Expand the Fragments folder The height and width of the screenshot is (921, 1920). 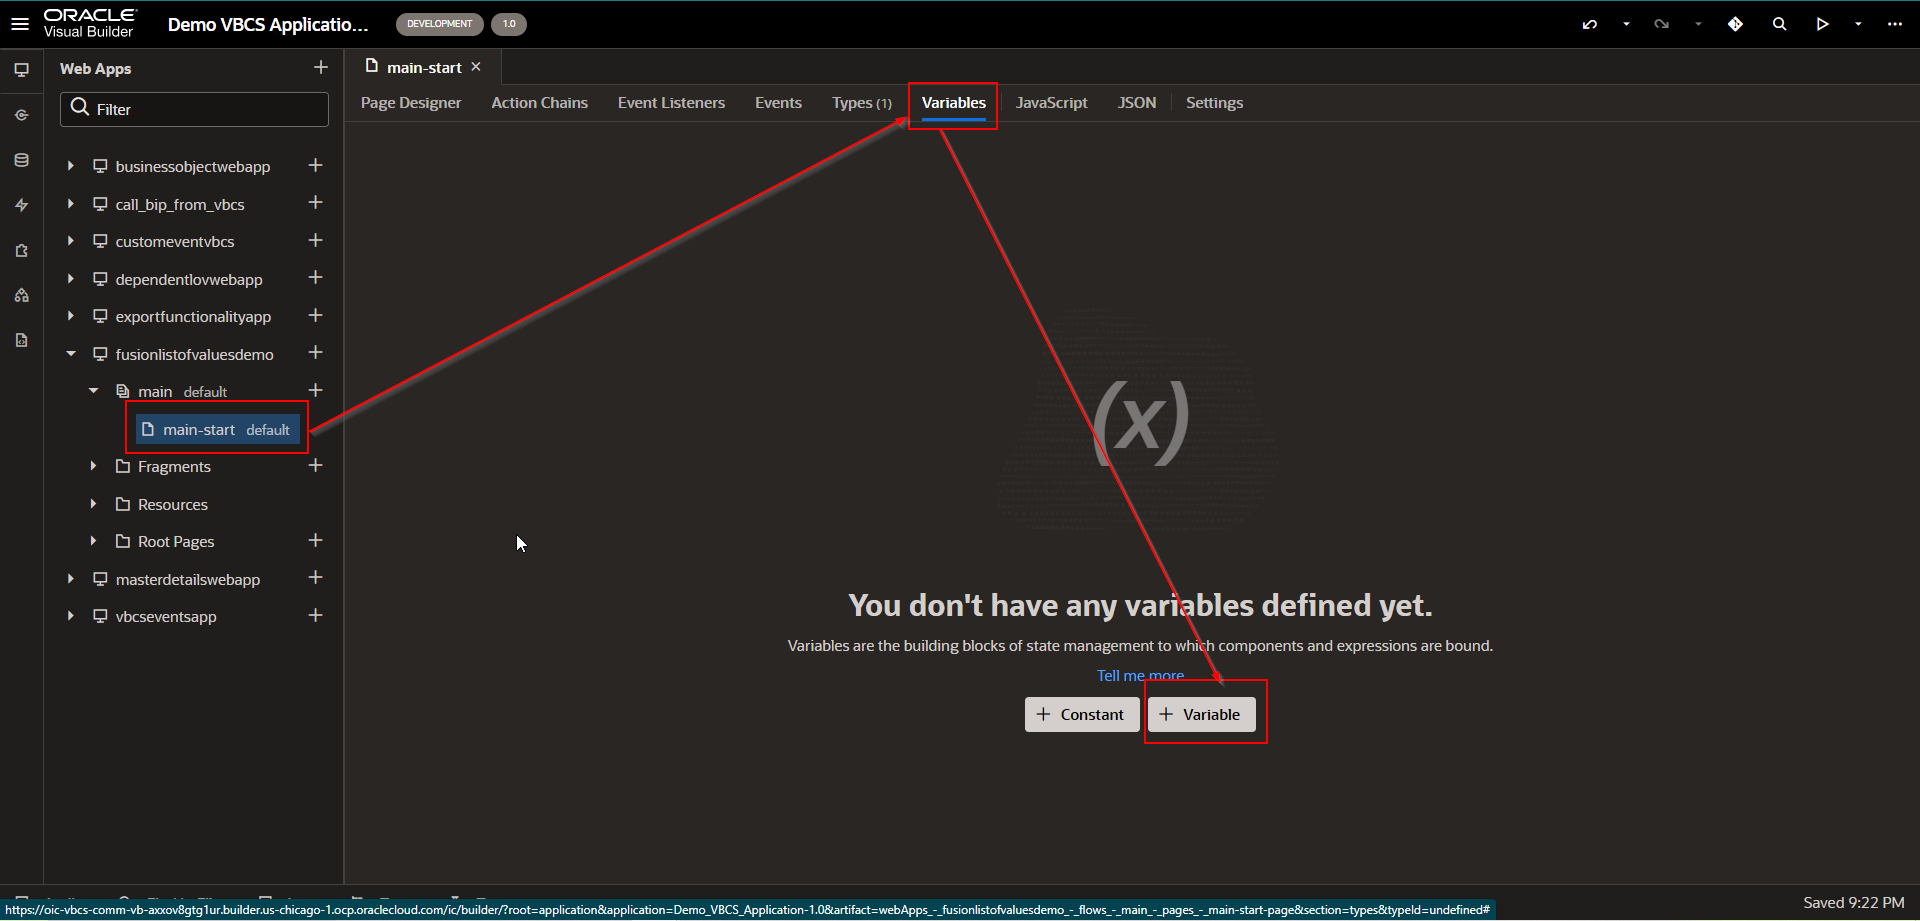pyautogui.click(x=93, y=466)
